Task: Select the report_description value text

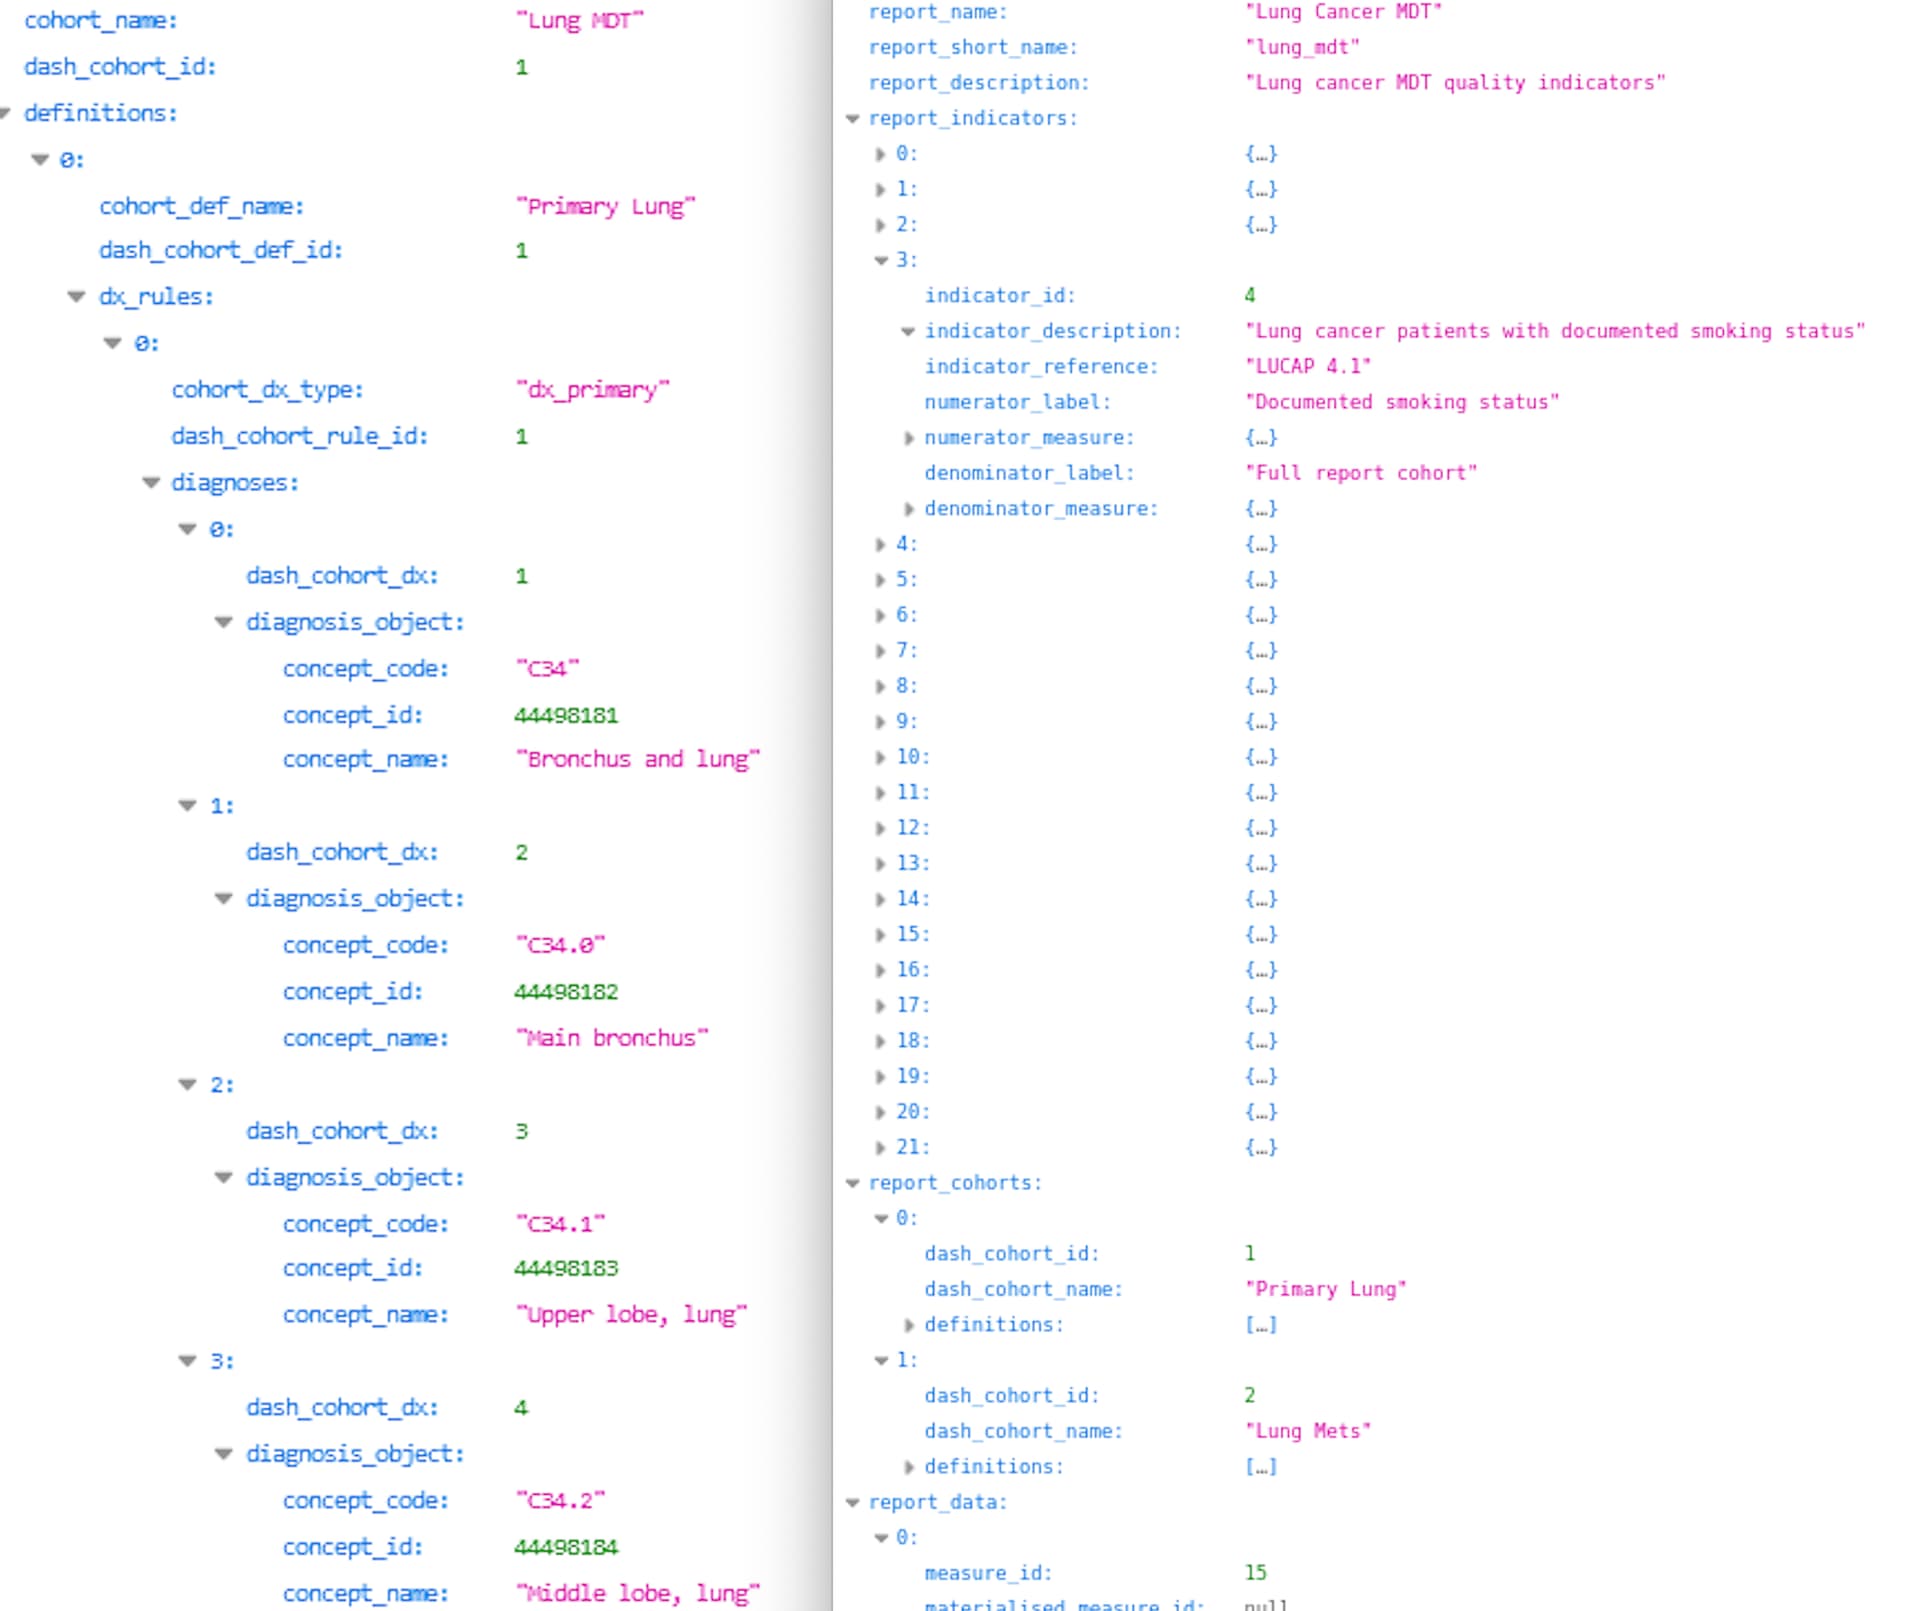Action: 1455,82
